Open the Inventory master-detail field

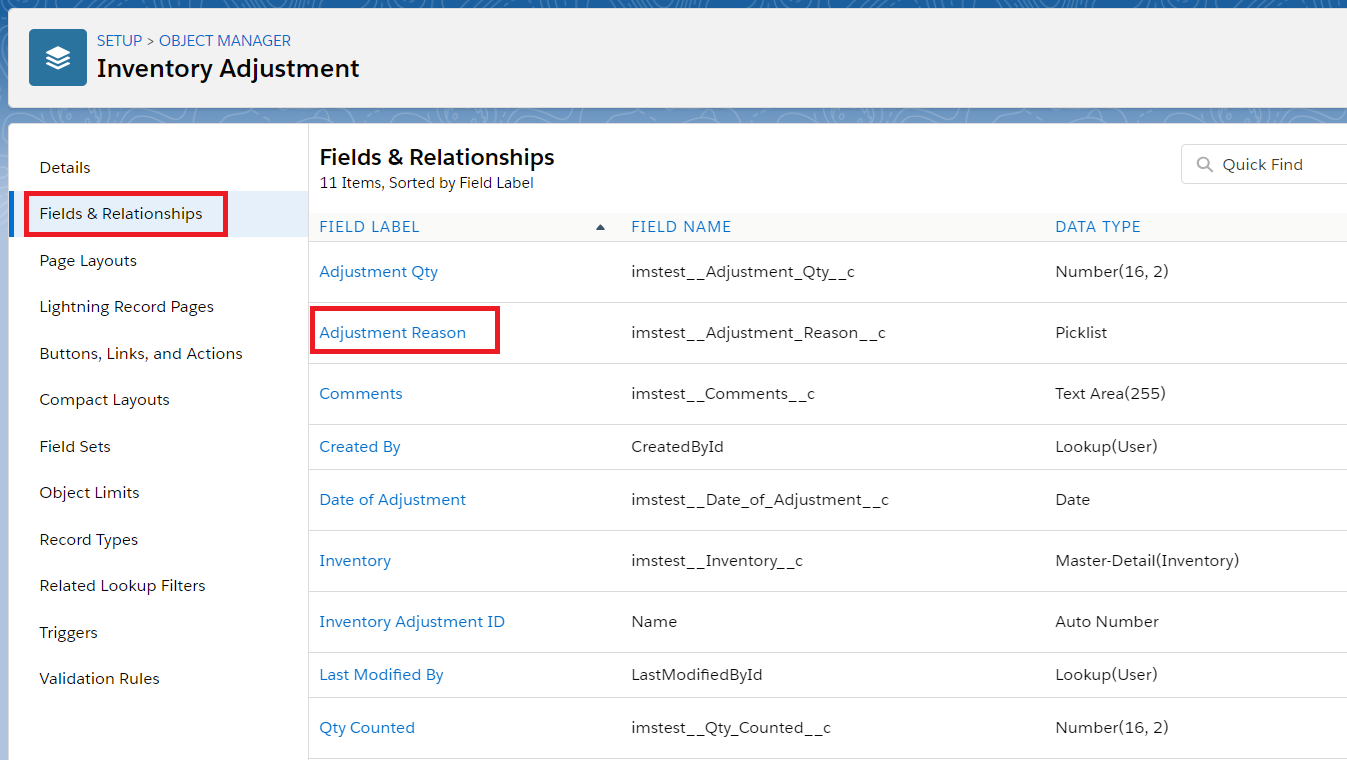[355, 560]
